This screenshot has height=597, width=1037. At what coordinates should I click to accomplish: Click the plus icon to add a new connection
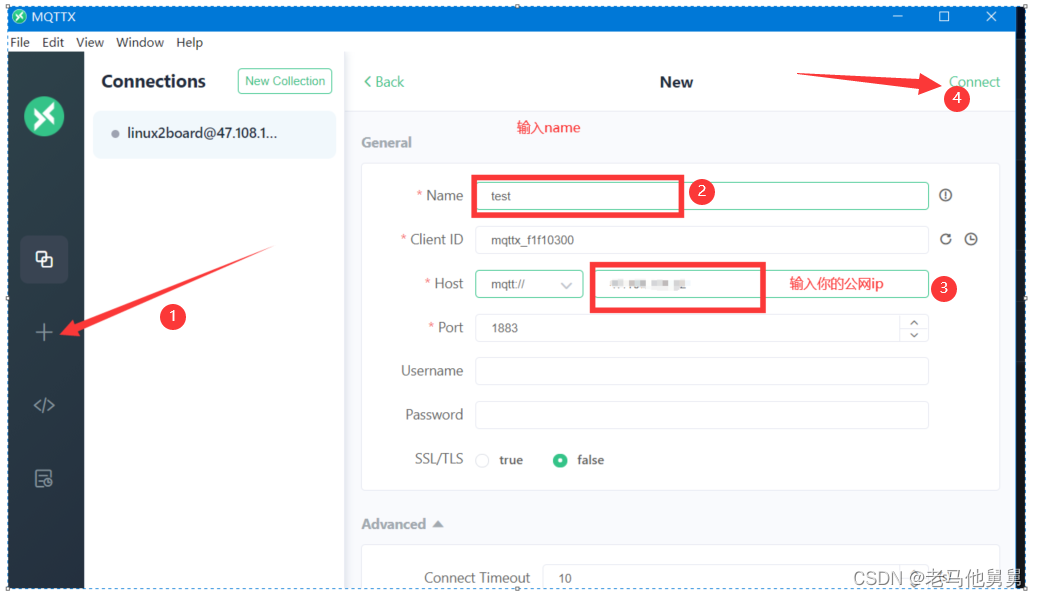click(44, 332)
